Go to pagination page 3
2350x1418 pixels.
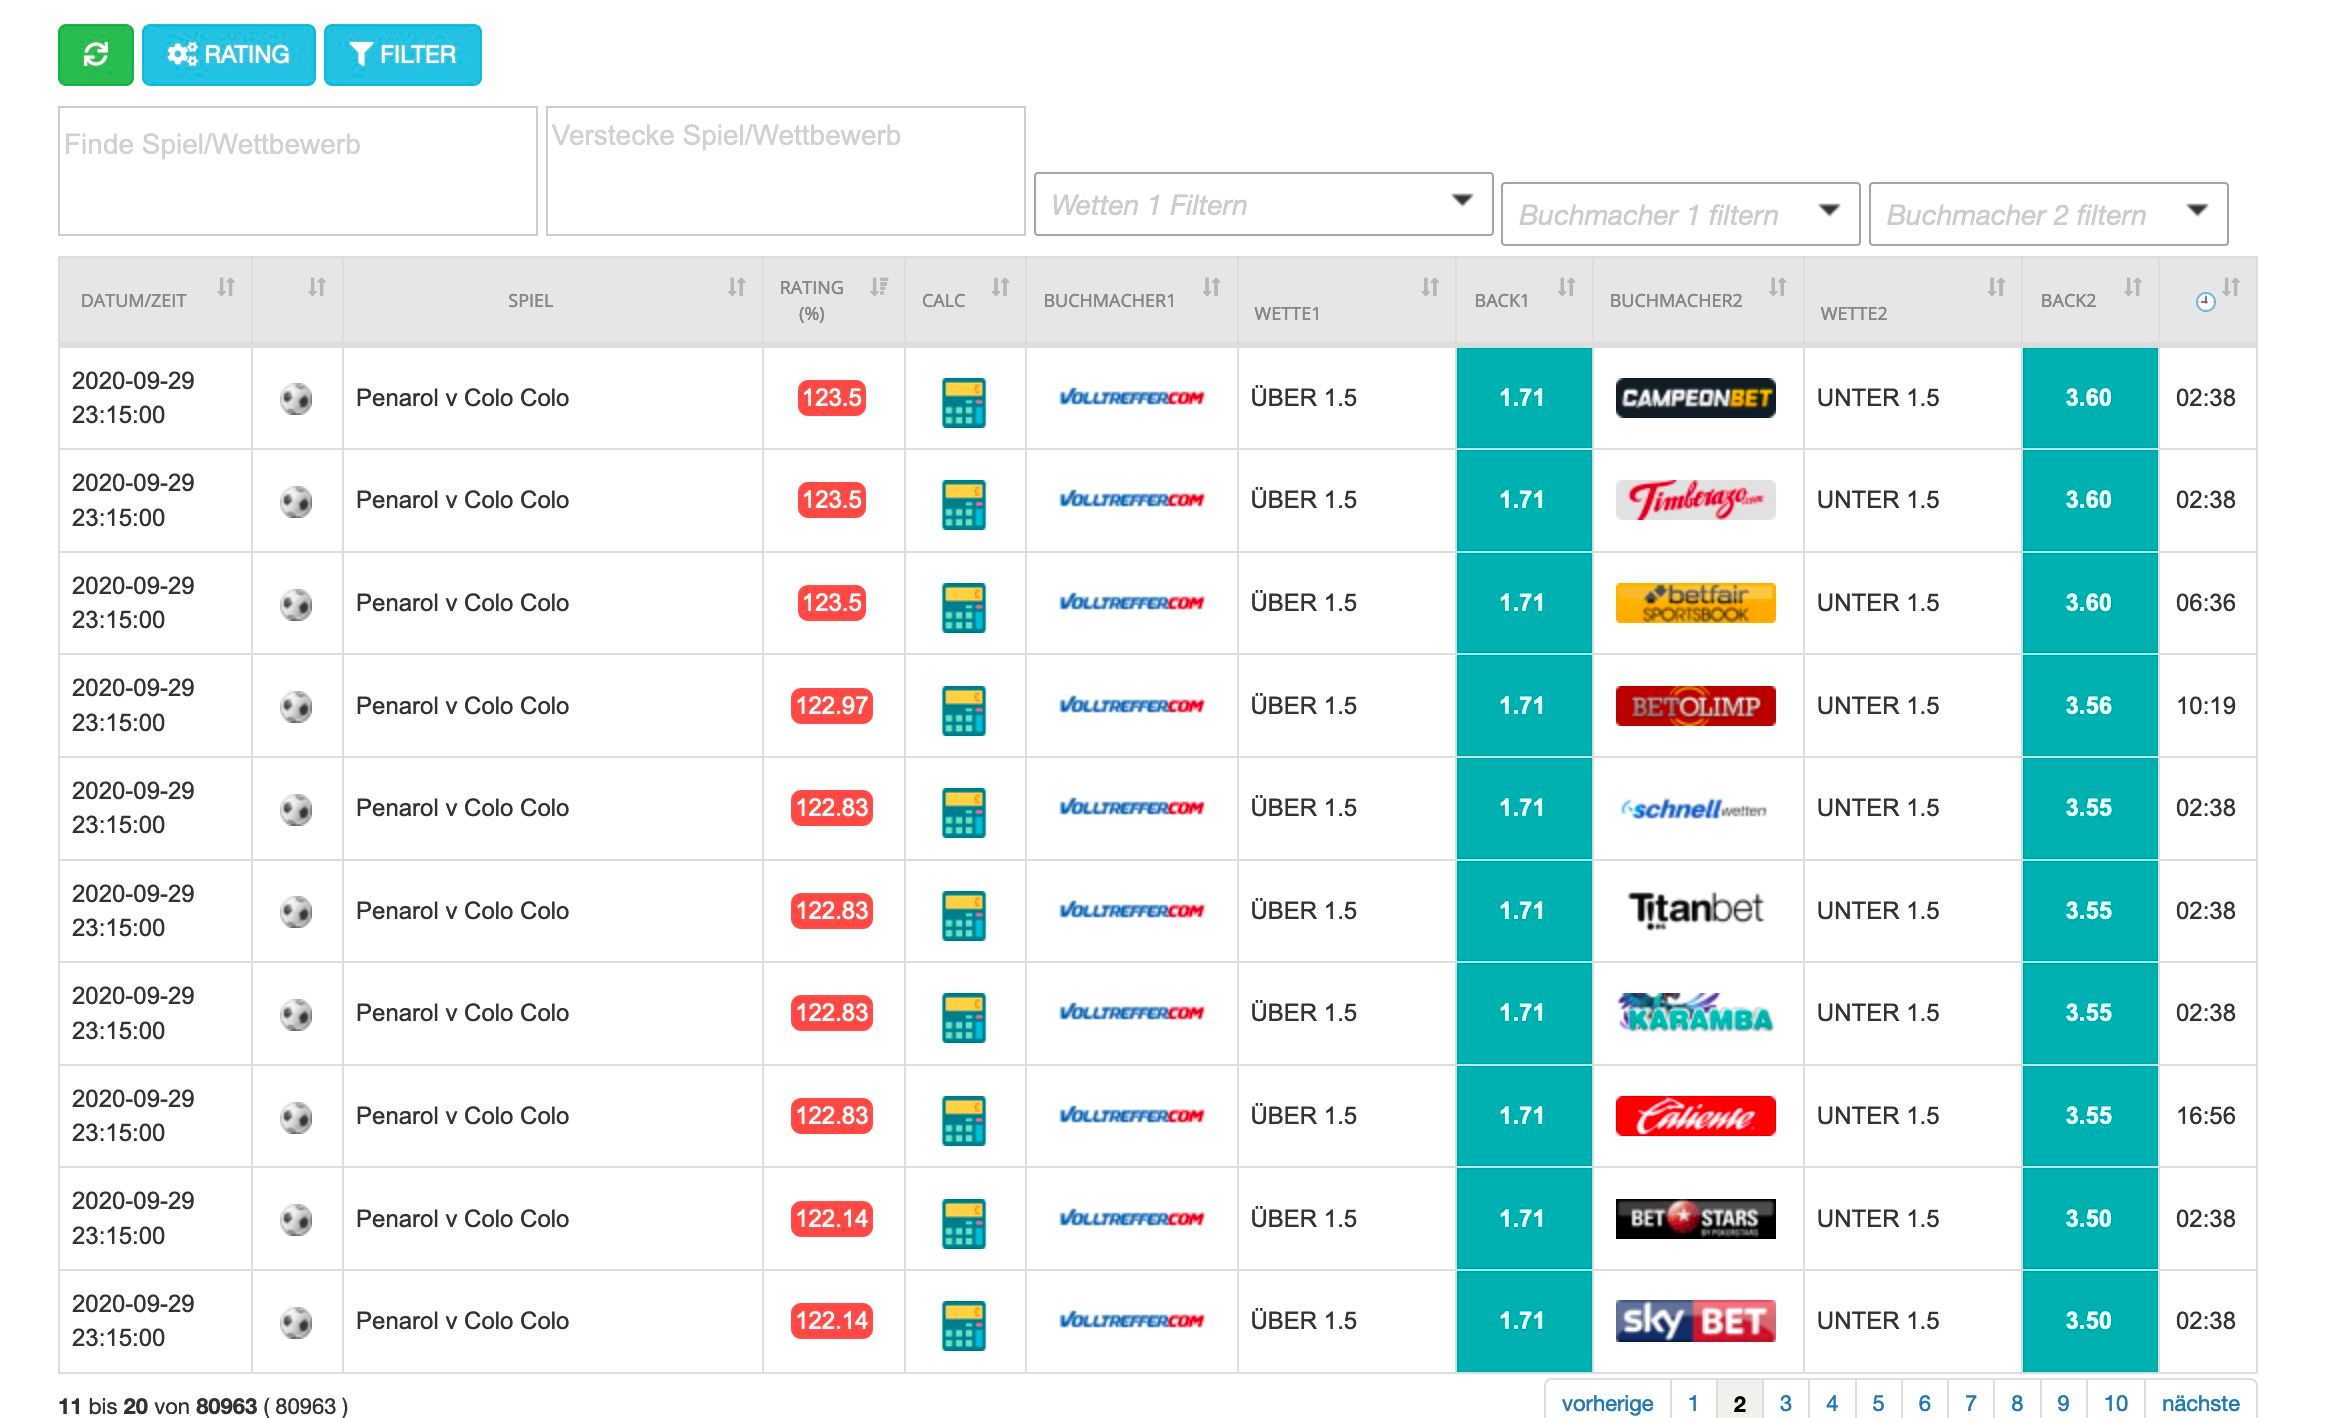(1786, 1403)
